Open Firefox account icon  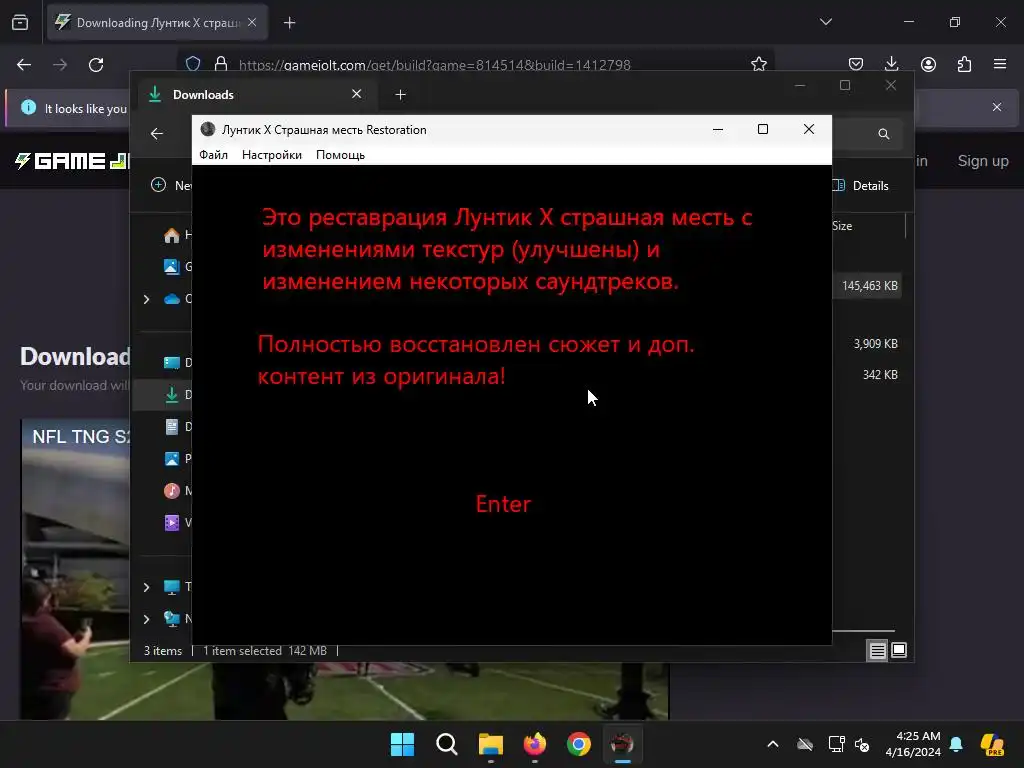pyautogui.click(x=928, y=64)
